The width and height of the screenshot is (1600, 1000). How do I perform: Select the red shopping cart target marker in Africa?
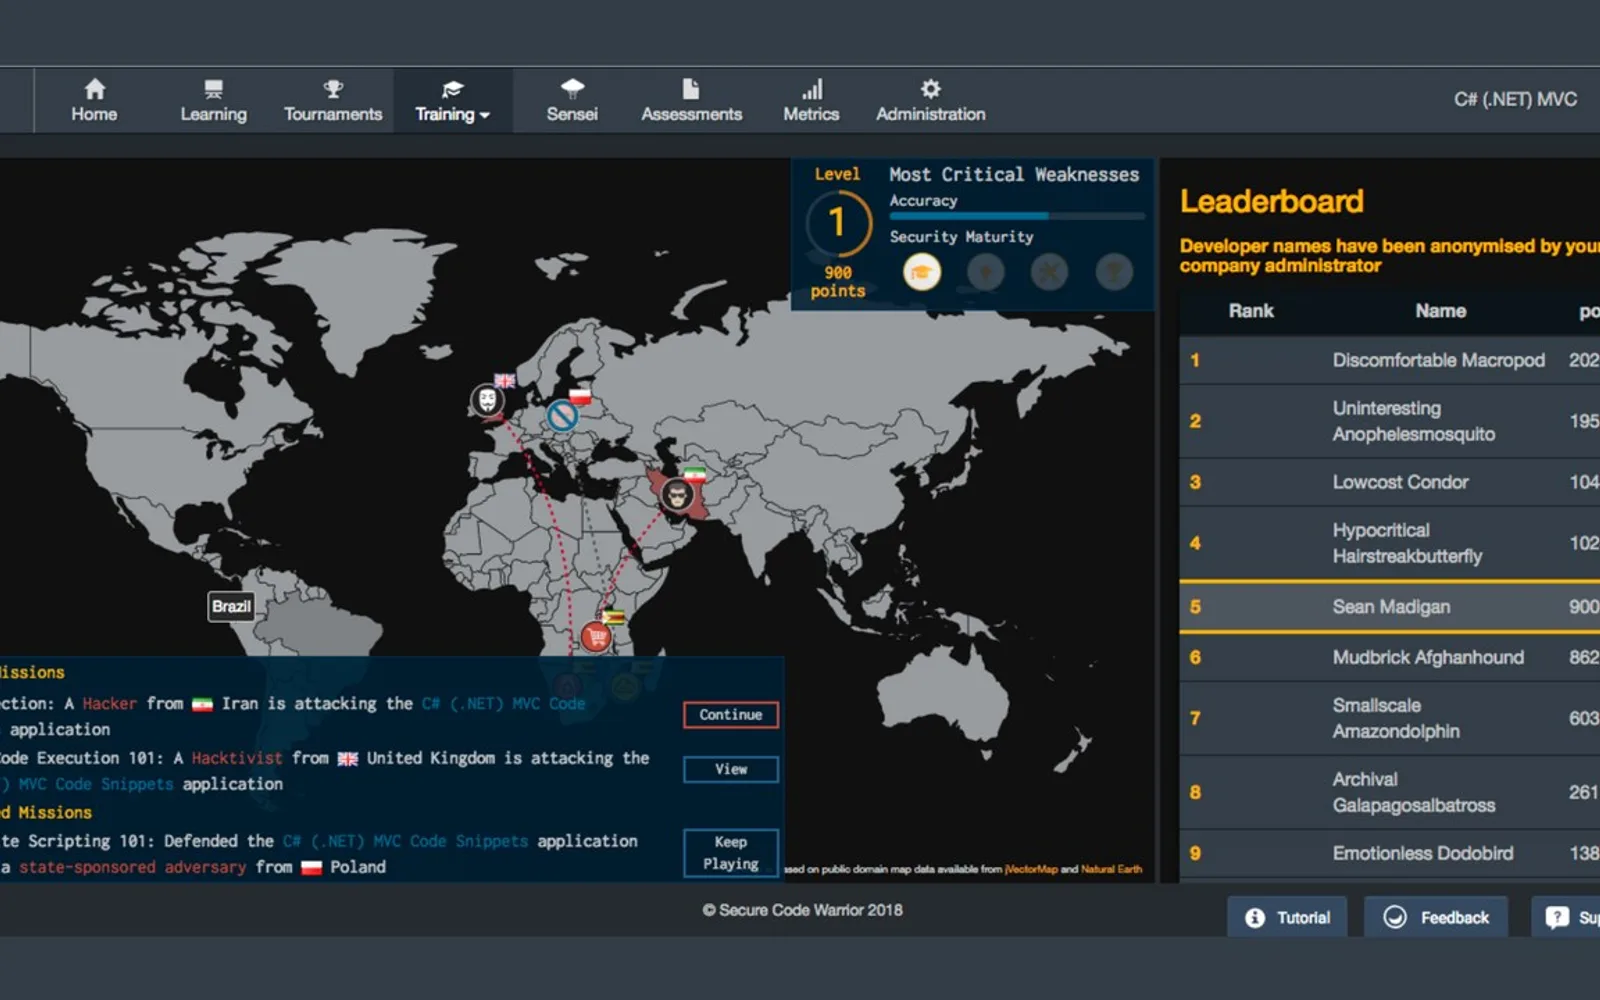click(596, 636)
